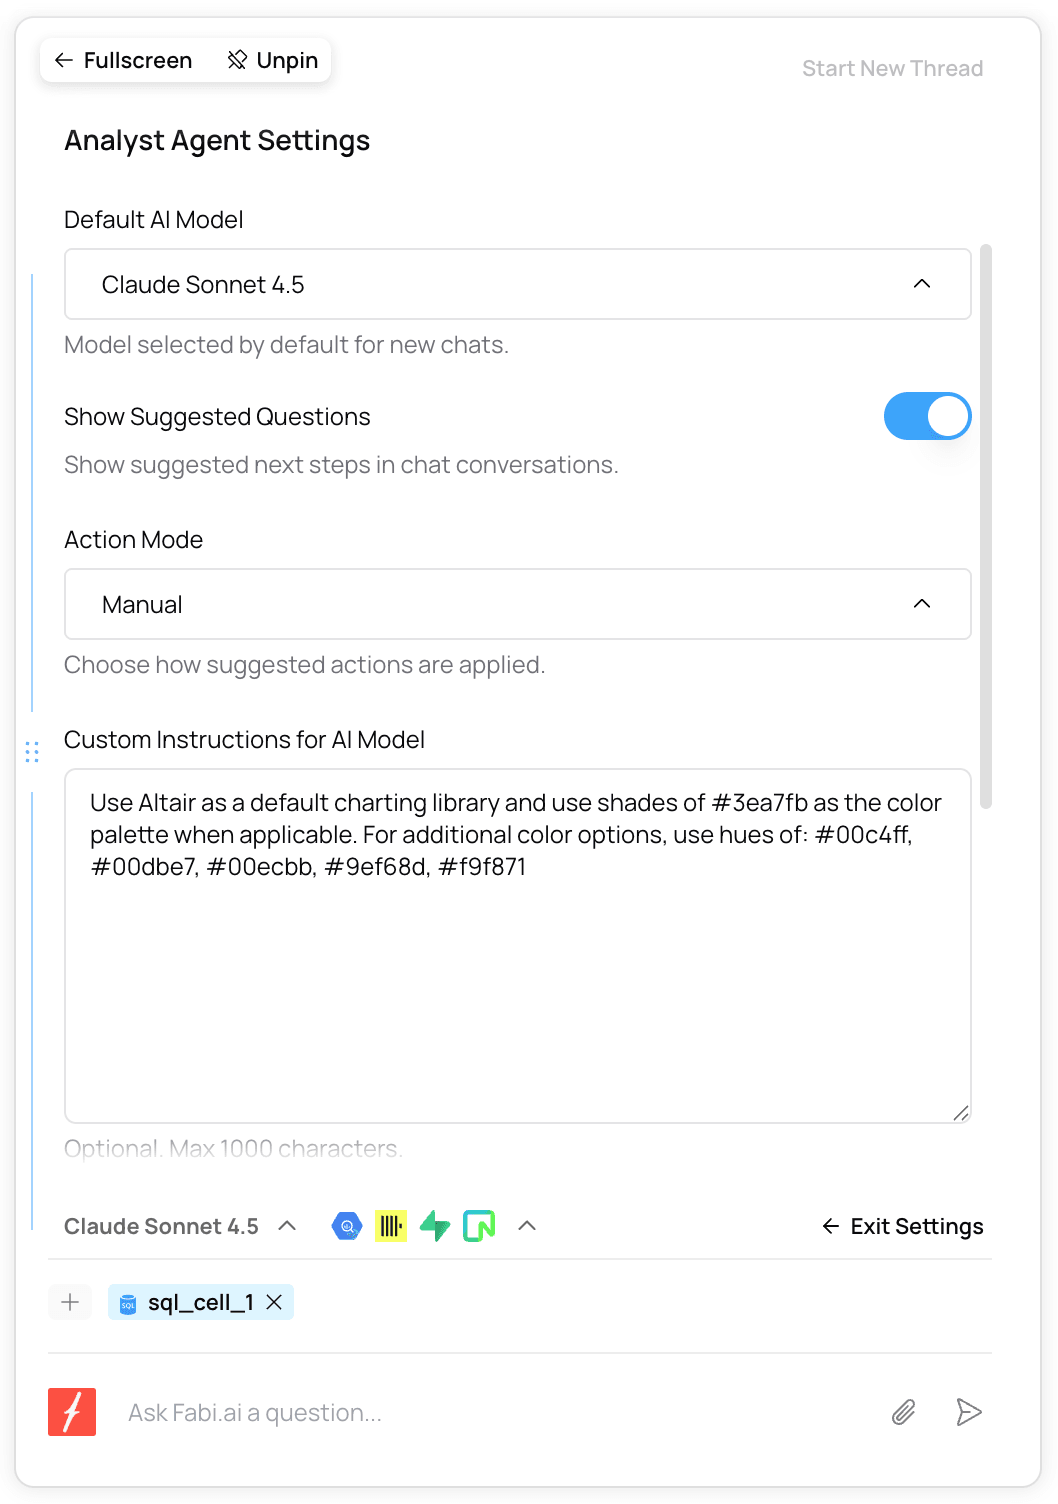Open the Default AI Model dropdown
The height and width of the screenshot is (1504, 1058).
click(517, 285)
